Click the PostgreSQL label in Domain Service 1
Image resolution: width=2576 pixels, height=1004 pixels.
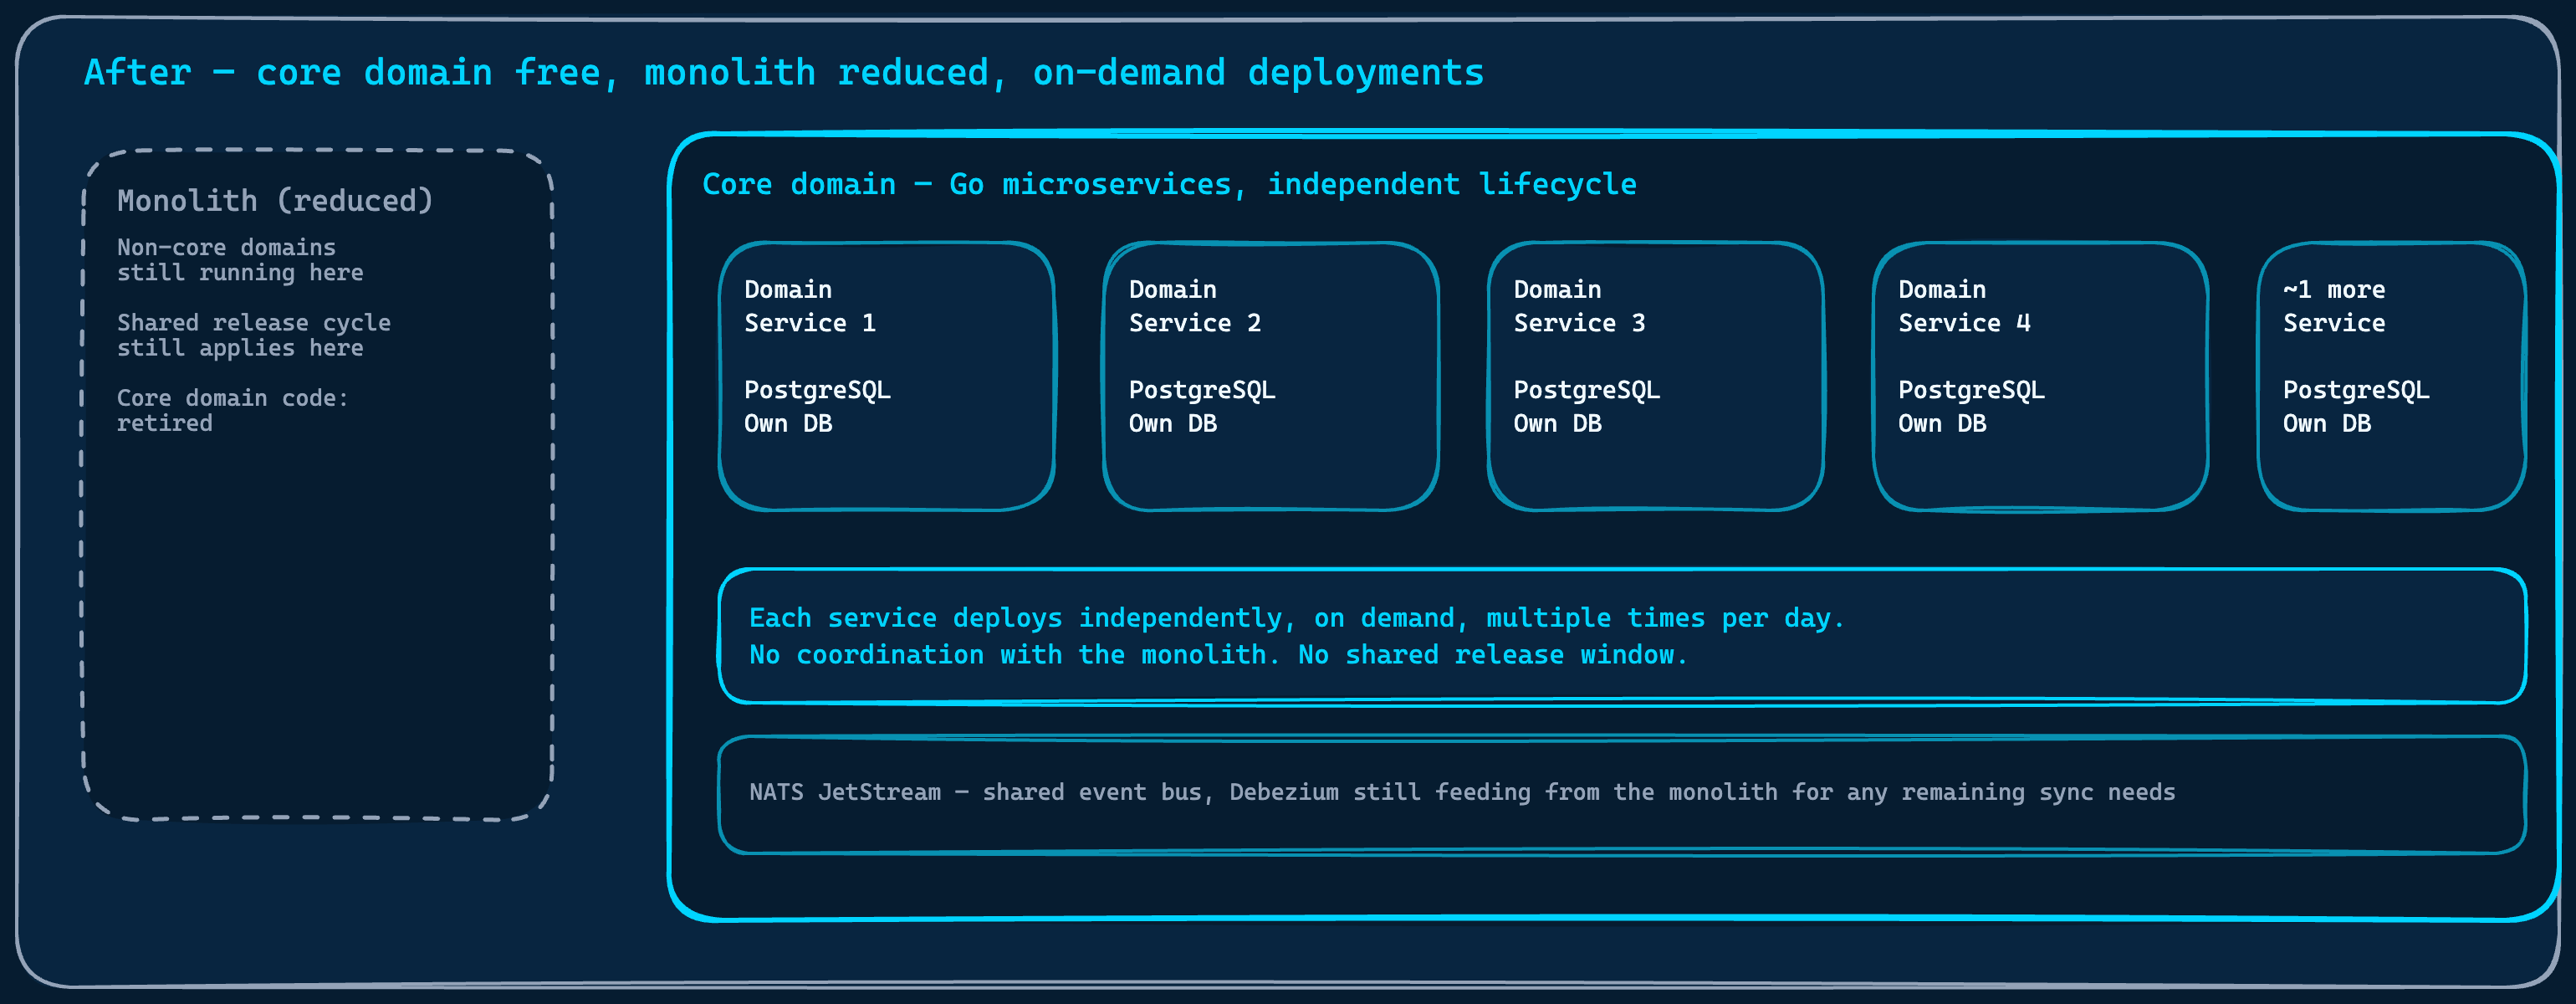point(817,390)
